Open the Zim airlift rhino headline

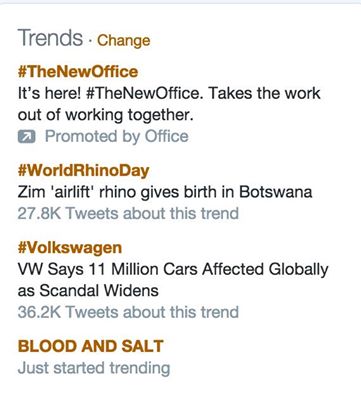[x=165, y=192]
